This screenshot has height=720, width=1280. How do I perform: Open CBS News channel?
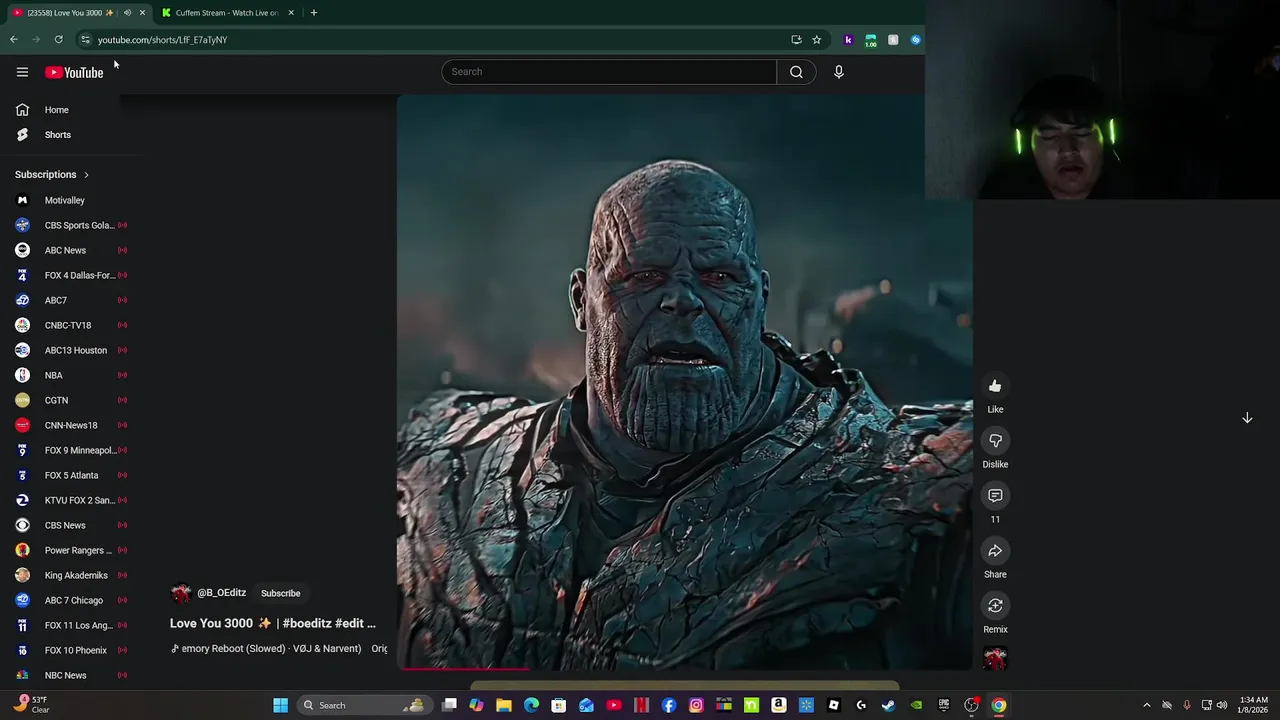click(x=65, y=525)
